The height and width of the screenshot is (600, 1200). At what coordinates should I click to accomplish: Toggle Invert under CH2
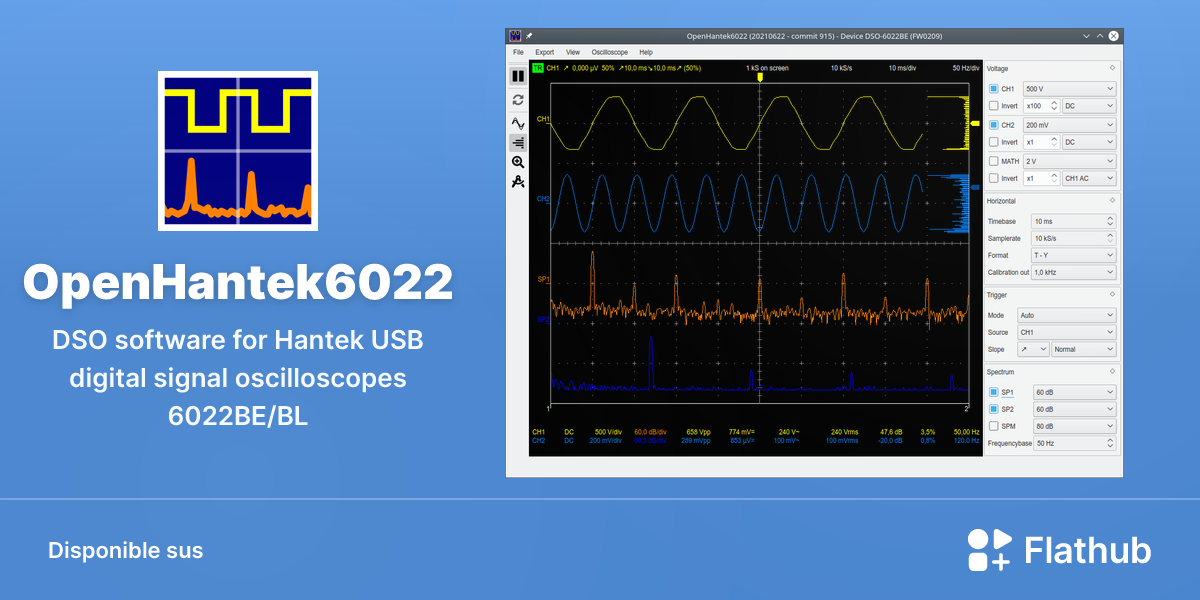[x=993, y=142]
